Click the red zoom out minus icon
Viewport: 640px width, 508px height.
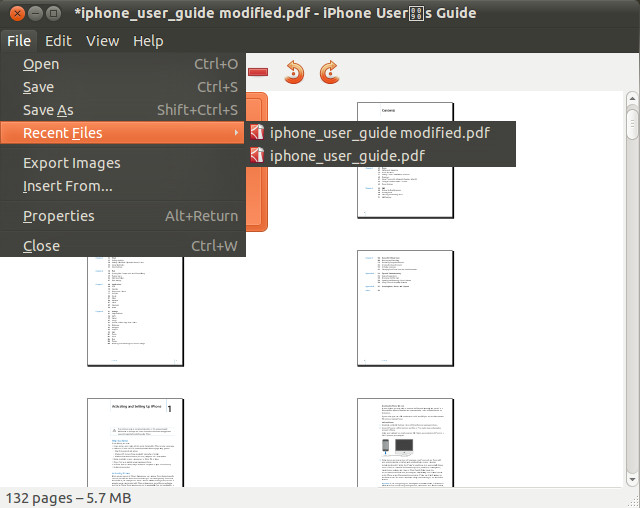pos(258,72)
